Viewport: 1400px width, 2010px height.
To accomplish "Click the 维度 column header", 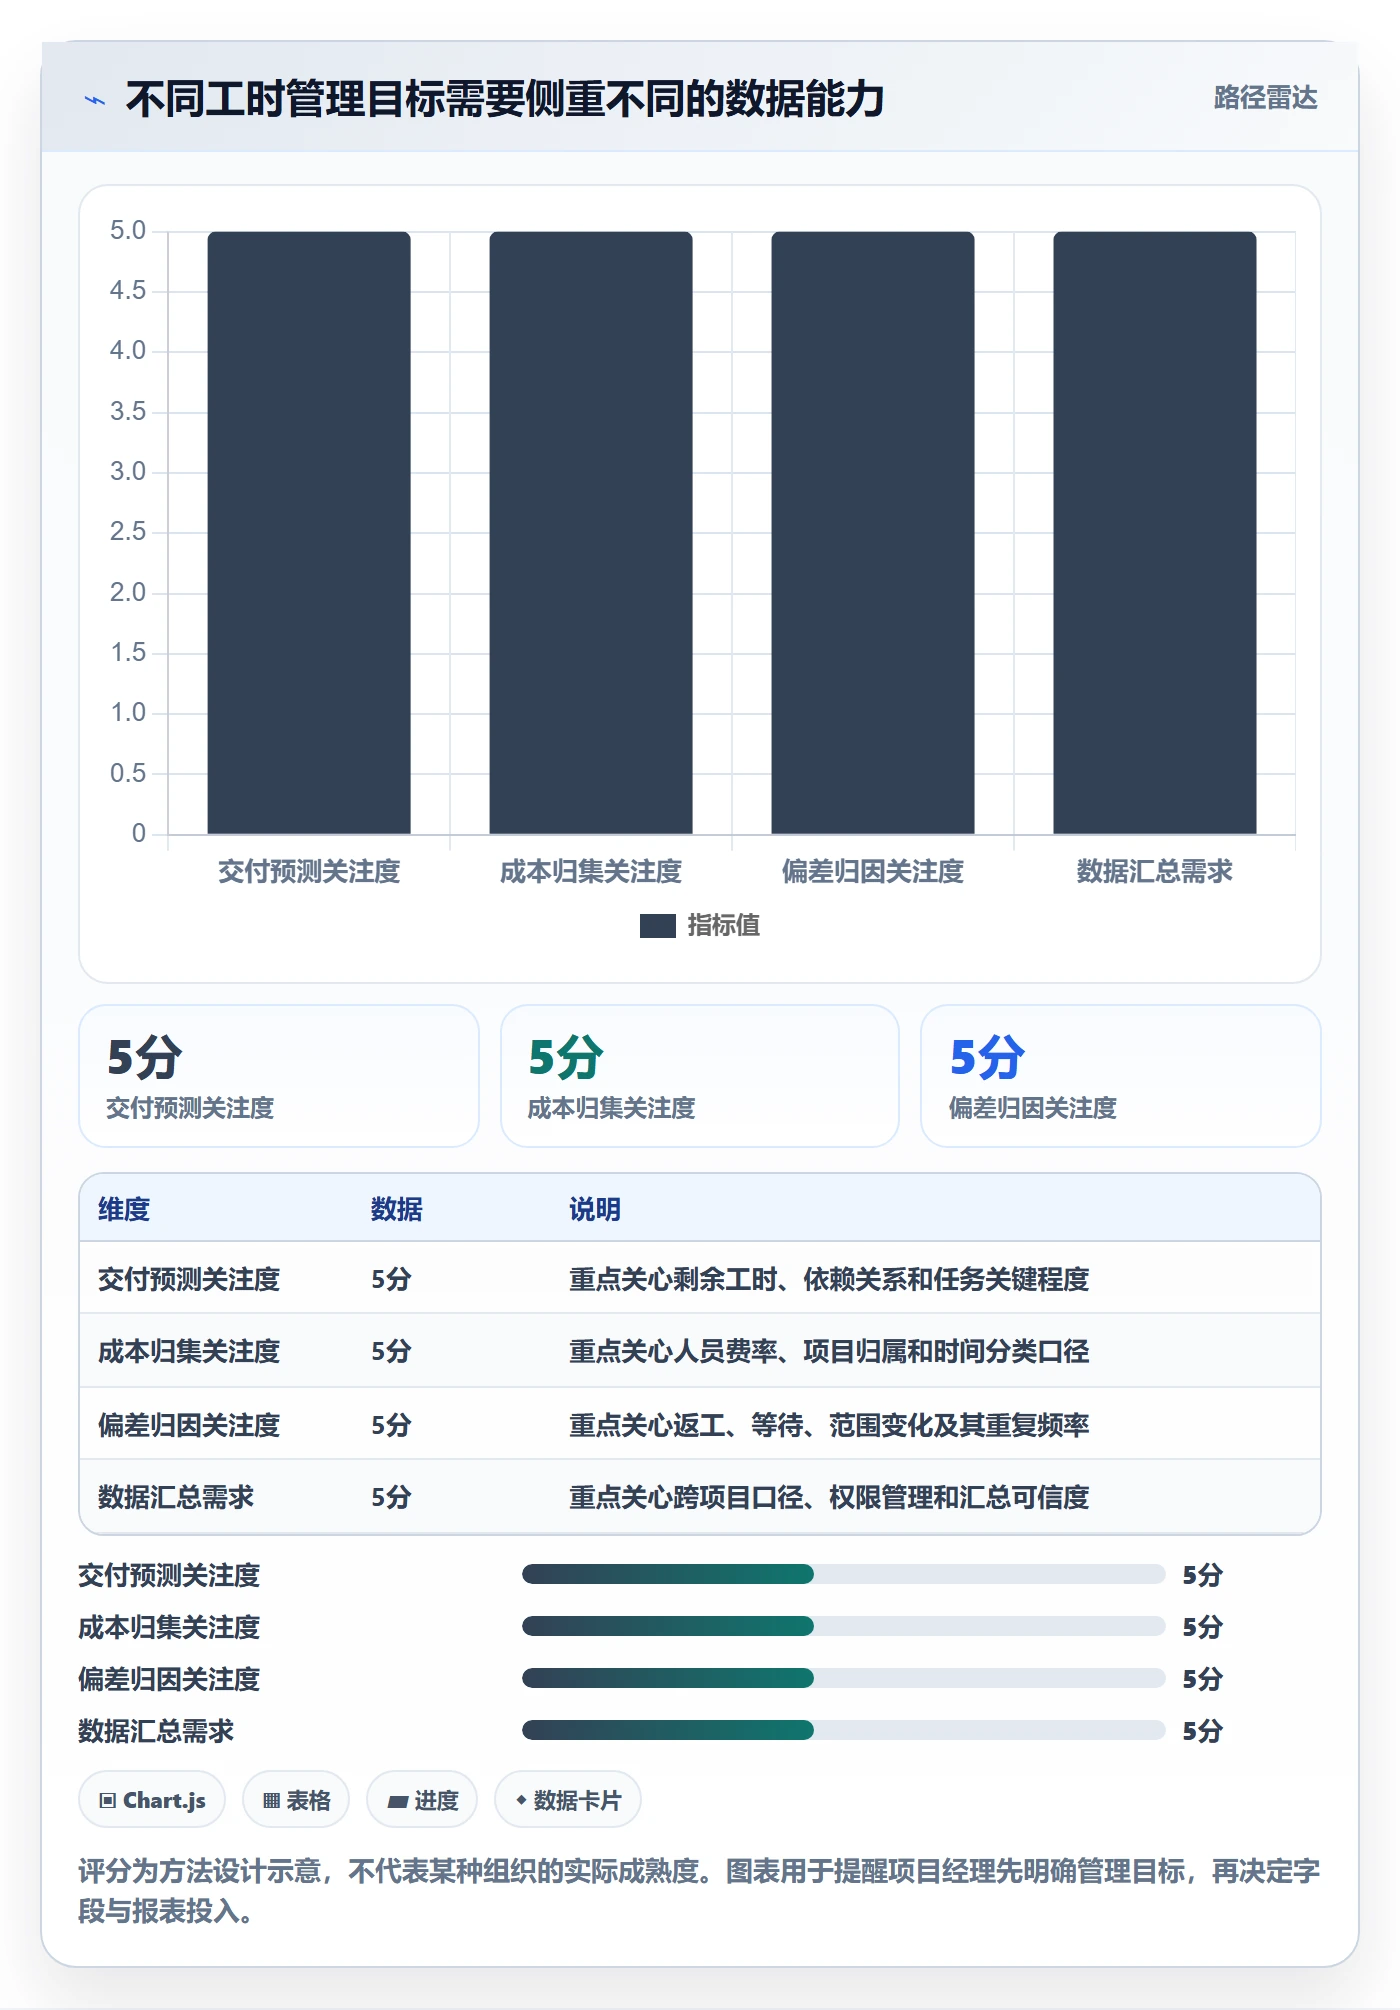I will tap(124, 1209).
